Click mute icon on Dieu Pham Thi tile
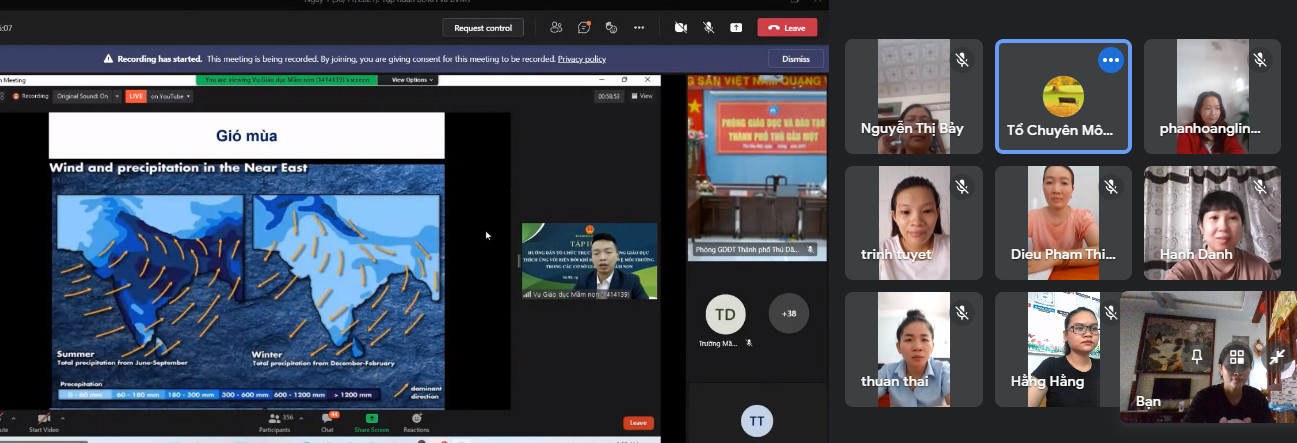This screenshot has height=443, width=1297. tap(1110, 187)
